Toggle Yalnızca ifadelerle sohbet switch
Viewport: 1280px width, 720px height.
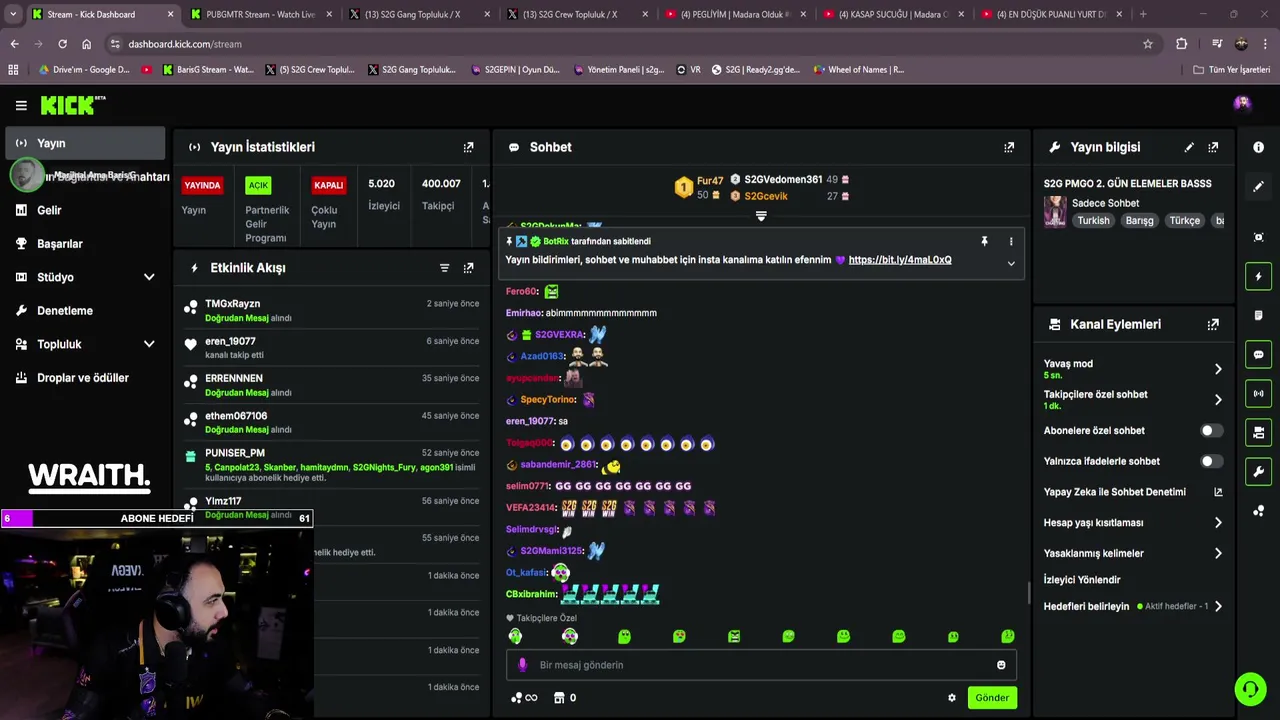pos(1211,461)
